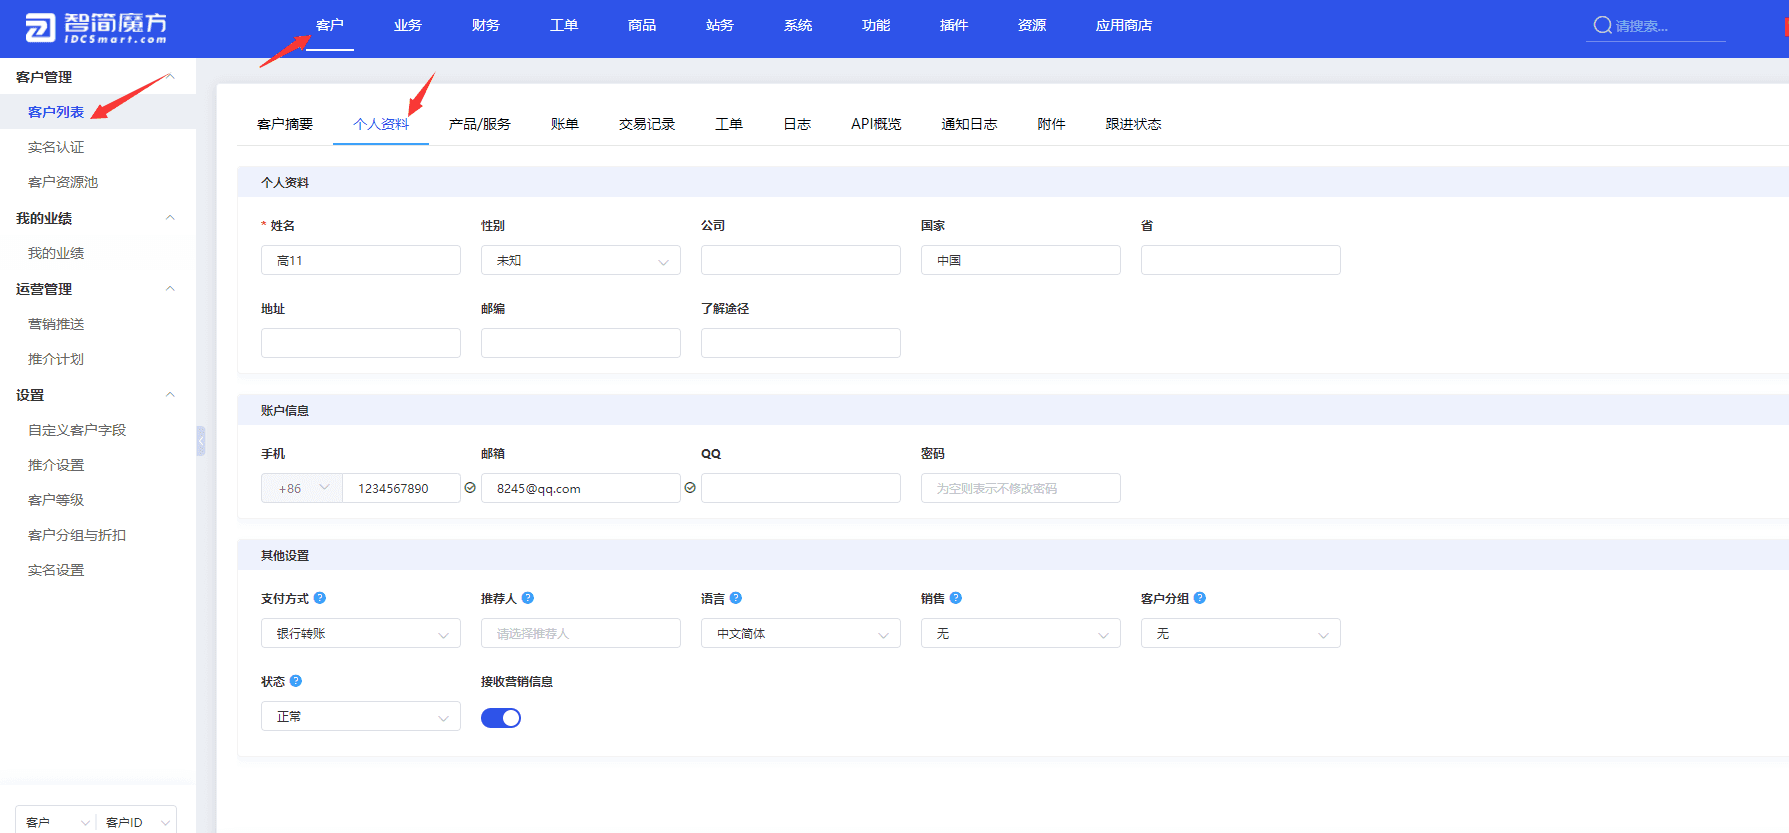
Task: Collapse the 设置 sidebar section
Action: (170, 395)
